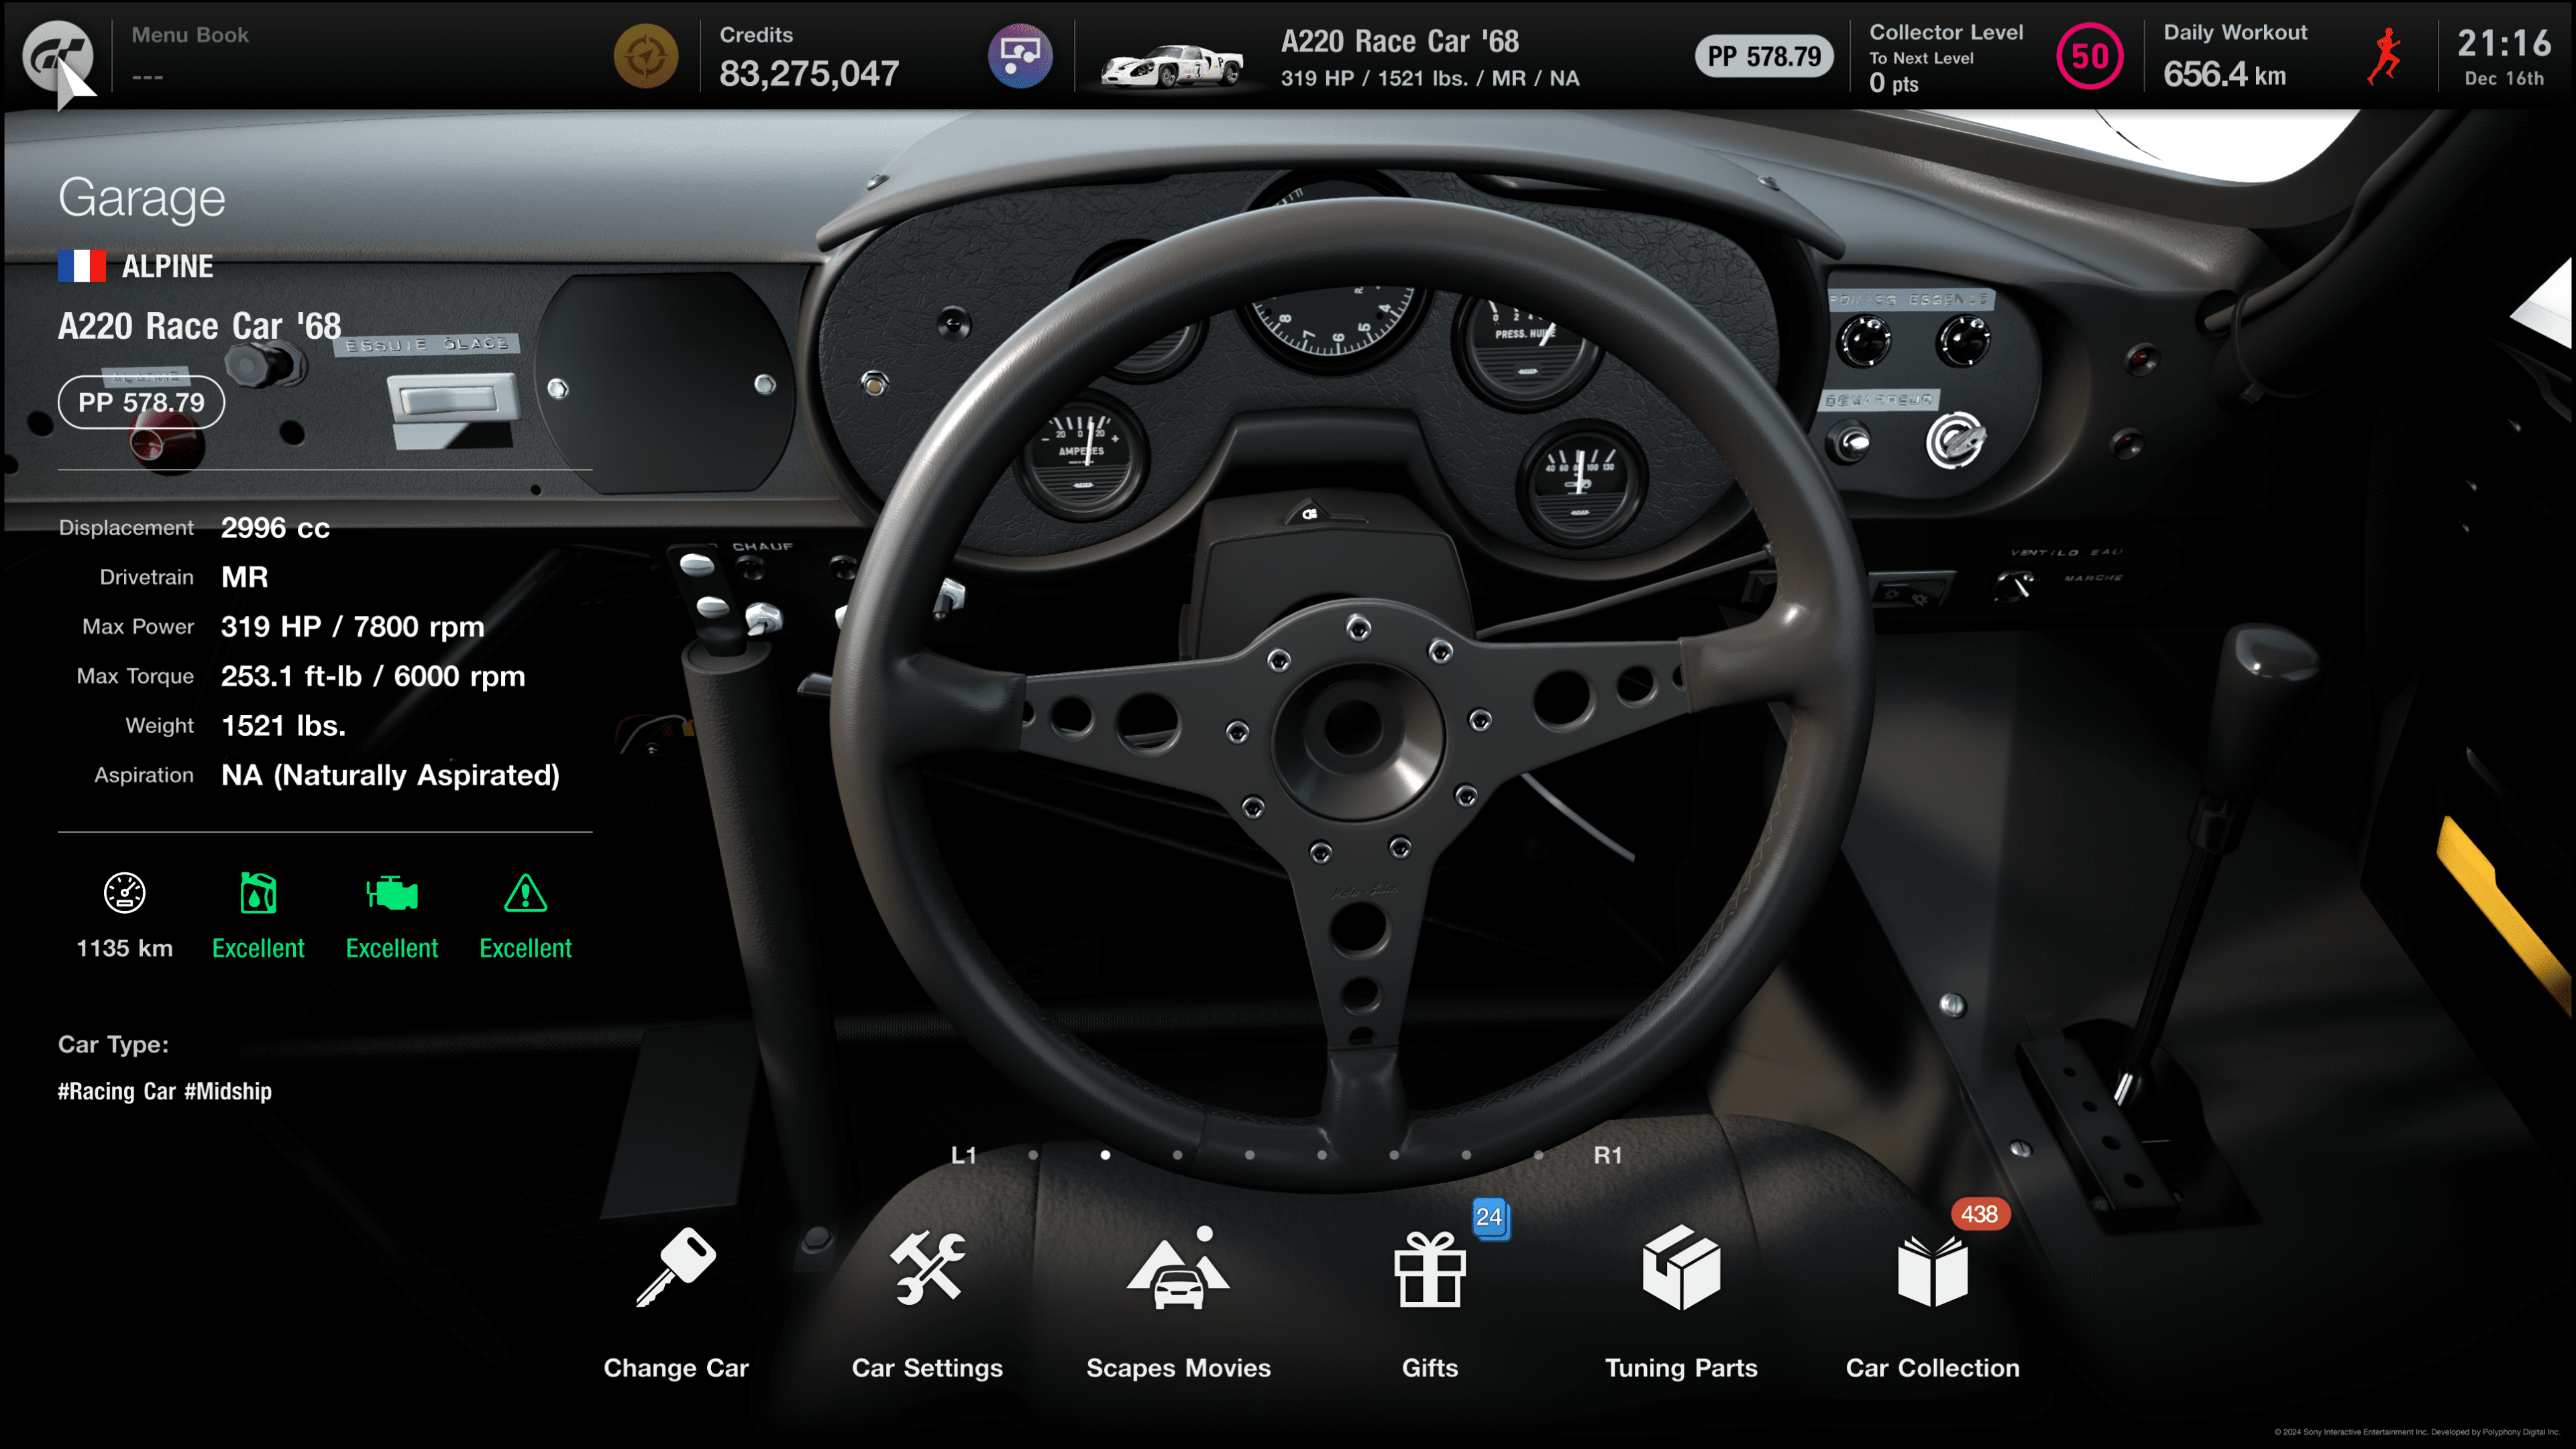Click the 319 HP / 7800 rpm value
The image size is (2576, 1449).
(352, 627)
